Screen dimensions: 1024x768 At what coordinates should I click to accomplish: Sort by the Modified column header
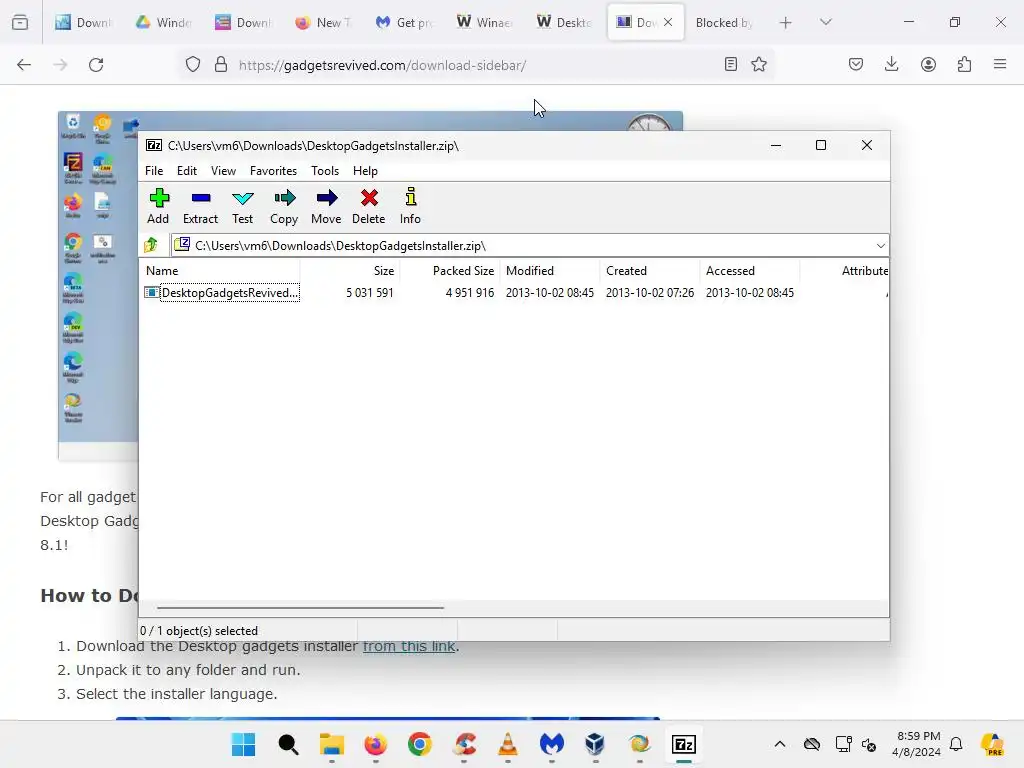(550, 270)
